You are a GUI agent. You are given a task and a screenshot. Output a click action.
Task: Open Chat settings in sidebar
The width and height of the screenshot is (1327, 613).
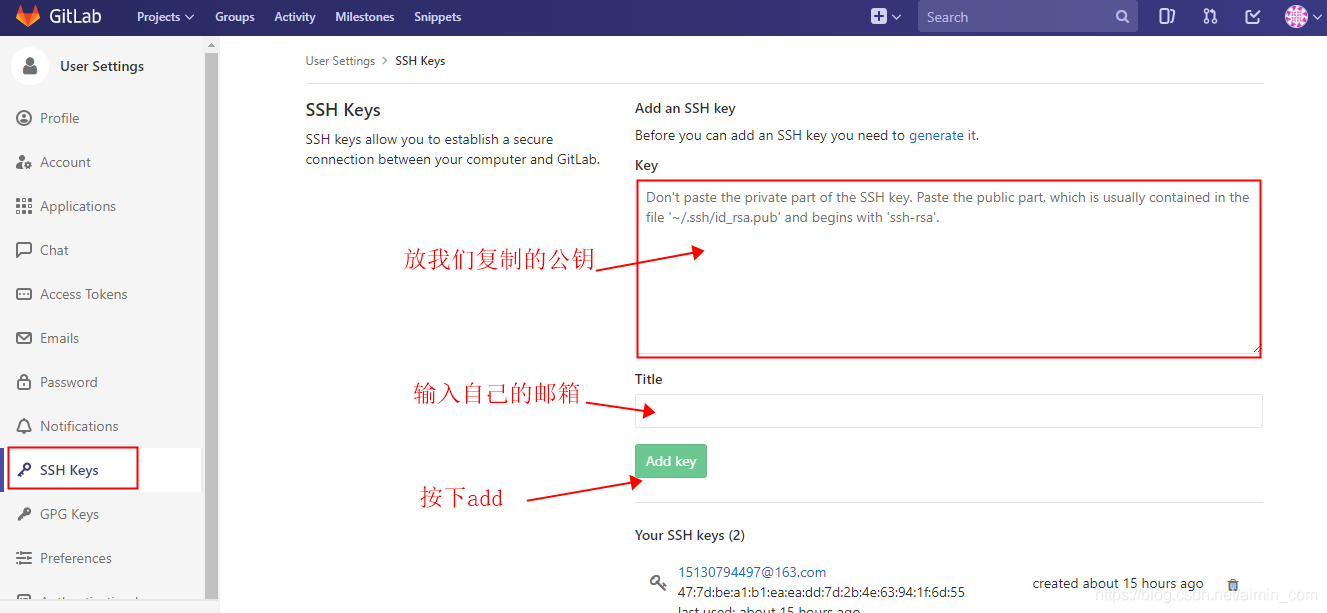[54, 250]
